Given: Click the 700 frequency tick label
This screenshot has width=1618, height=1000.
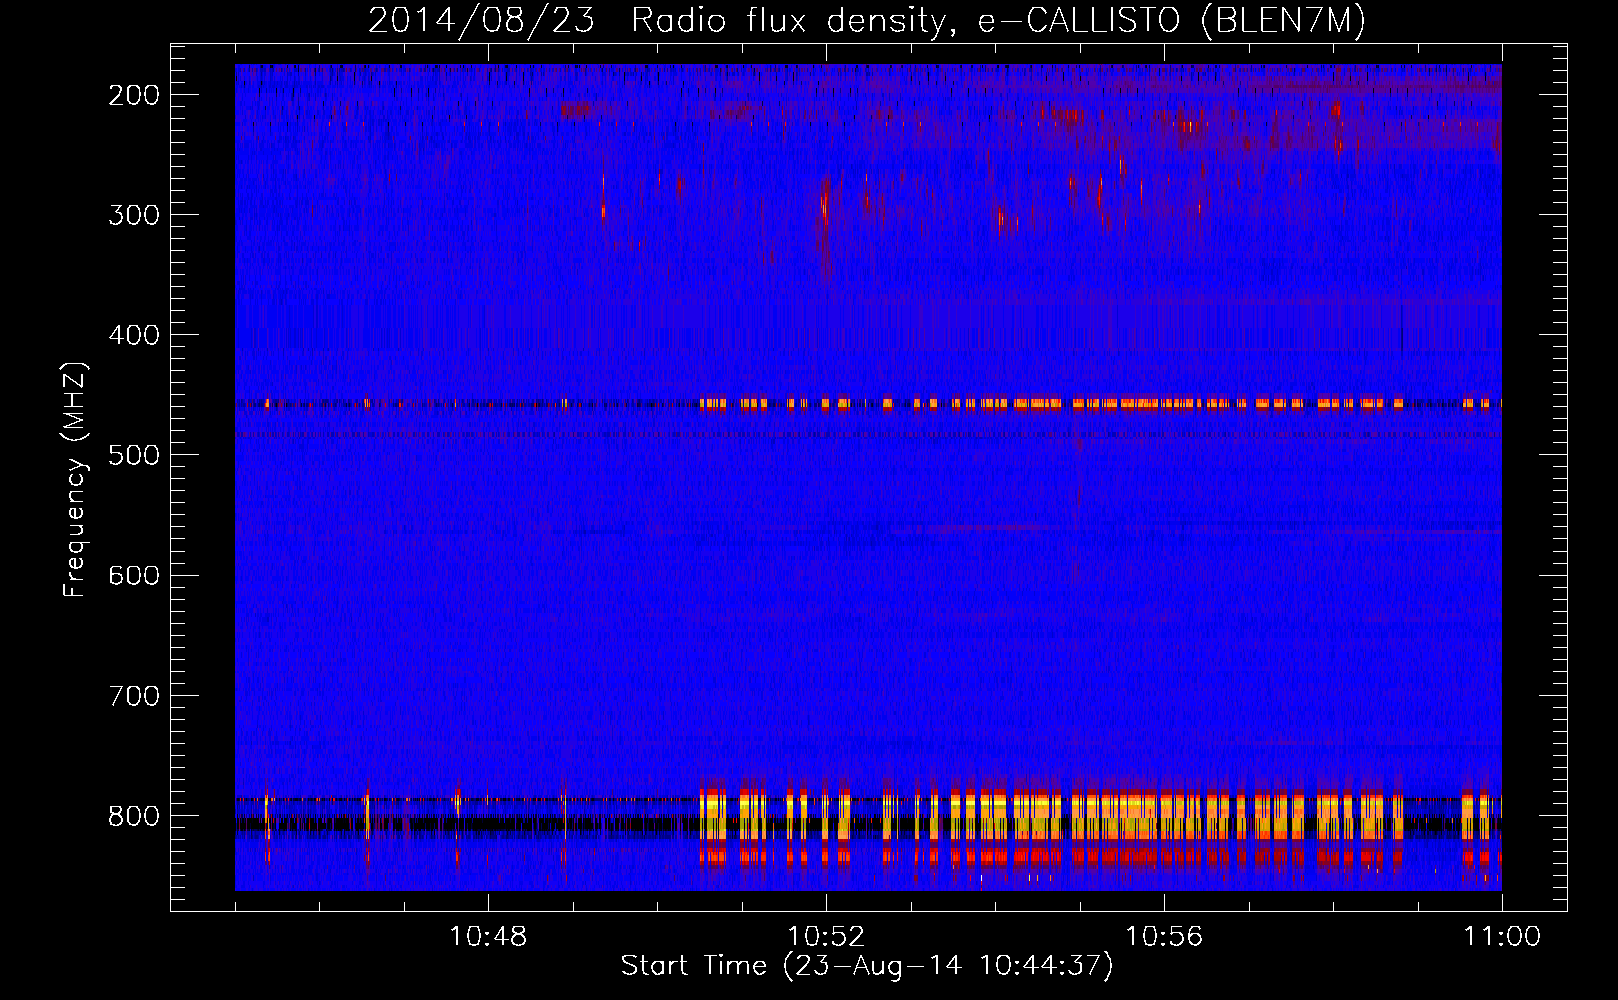Looking at the screenshot, I should (134, 695).
